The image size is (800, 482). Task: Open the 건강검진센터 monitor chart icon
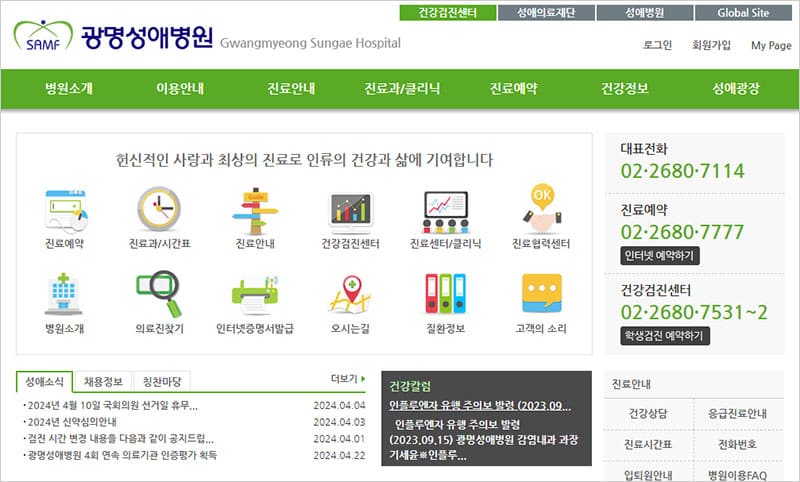pos(350,209)
